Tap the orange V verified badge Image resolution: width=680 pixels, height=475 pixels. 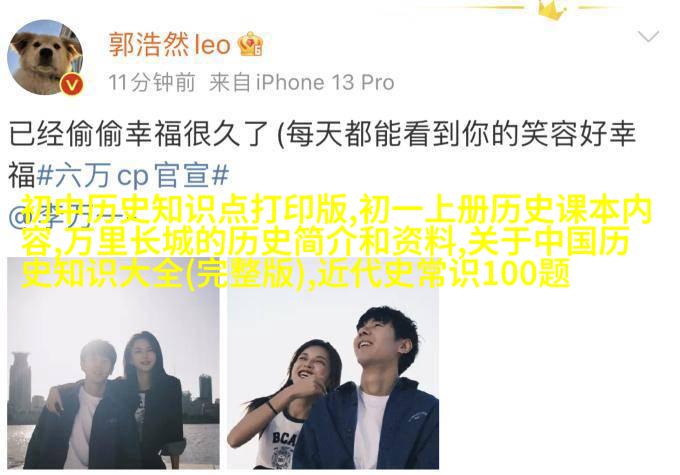click(72, 85)
